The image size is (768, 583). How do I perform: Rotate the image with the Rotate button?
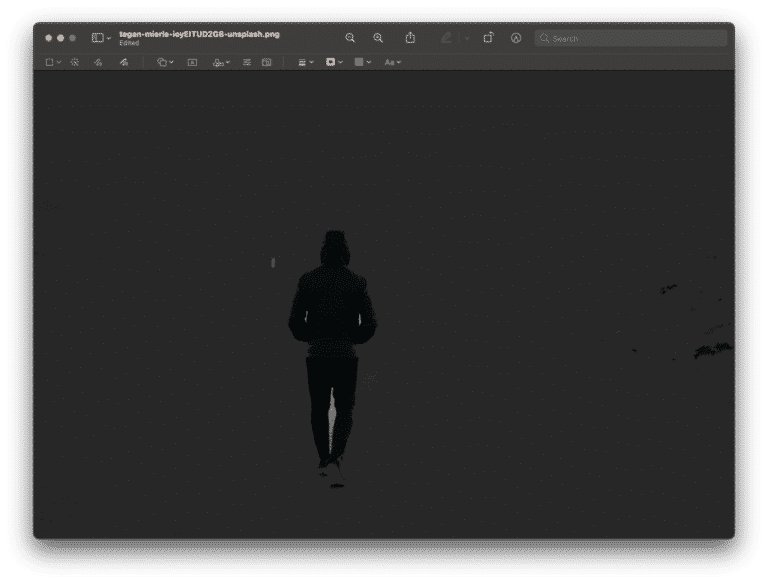[x=488, y=38]
